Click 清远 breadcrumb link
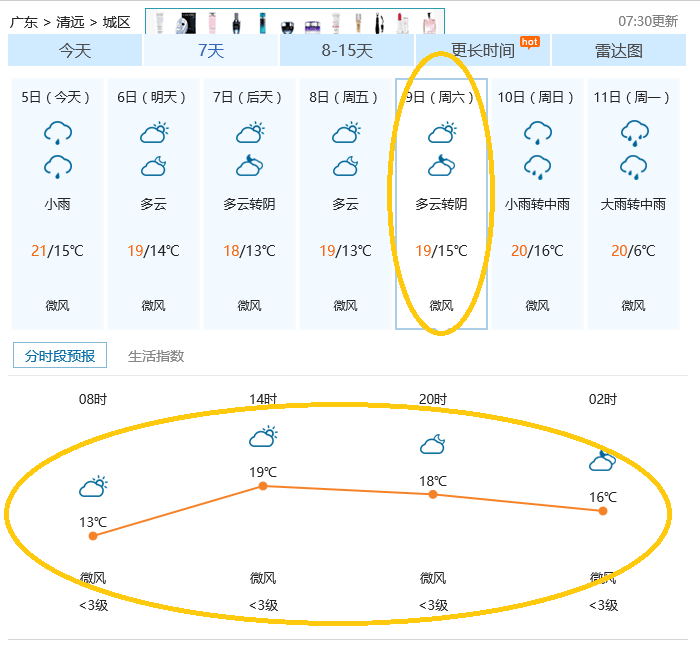 pos(70,21)
